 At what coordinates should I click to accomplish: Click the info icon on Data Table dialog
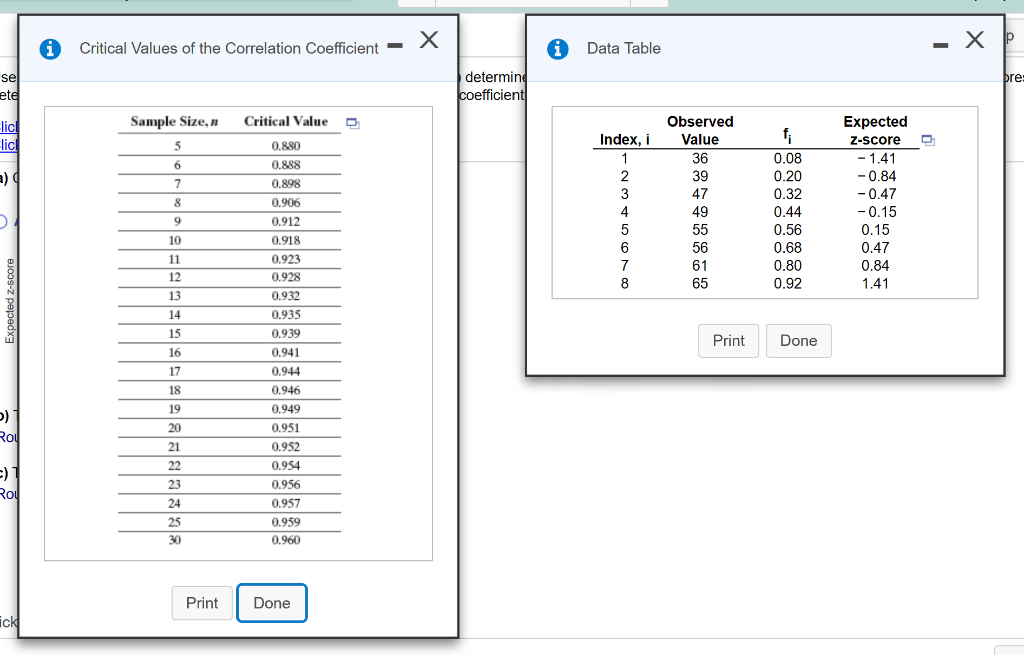tap(558, 48)
